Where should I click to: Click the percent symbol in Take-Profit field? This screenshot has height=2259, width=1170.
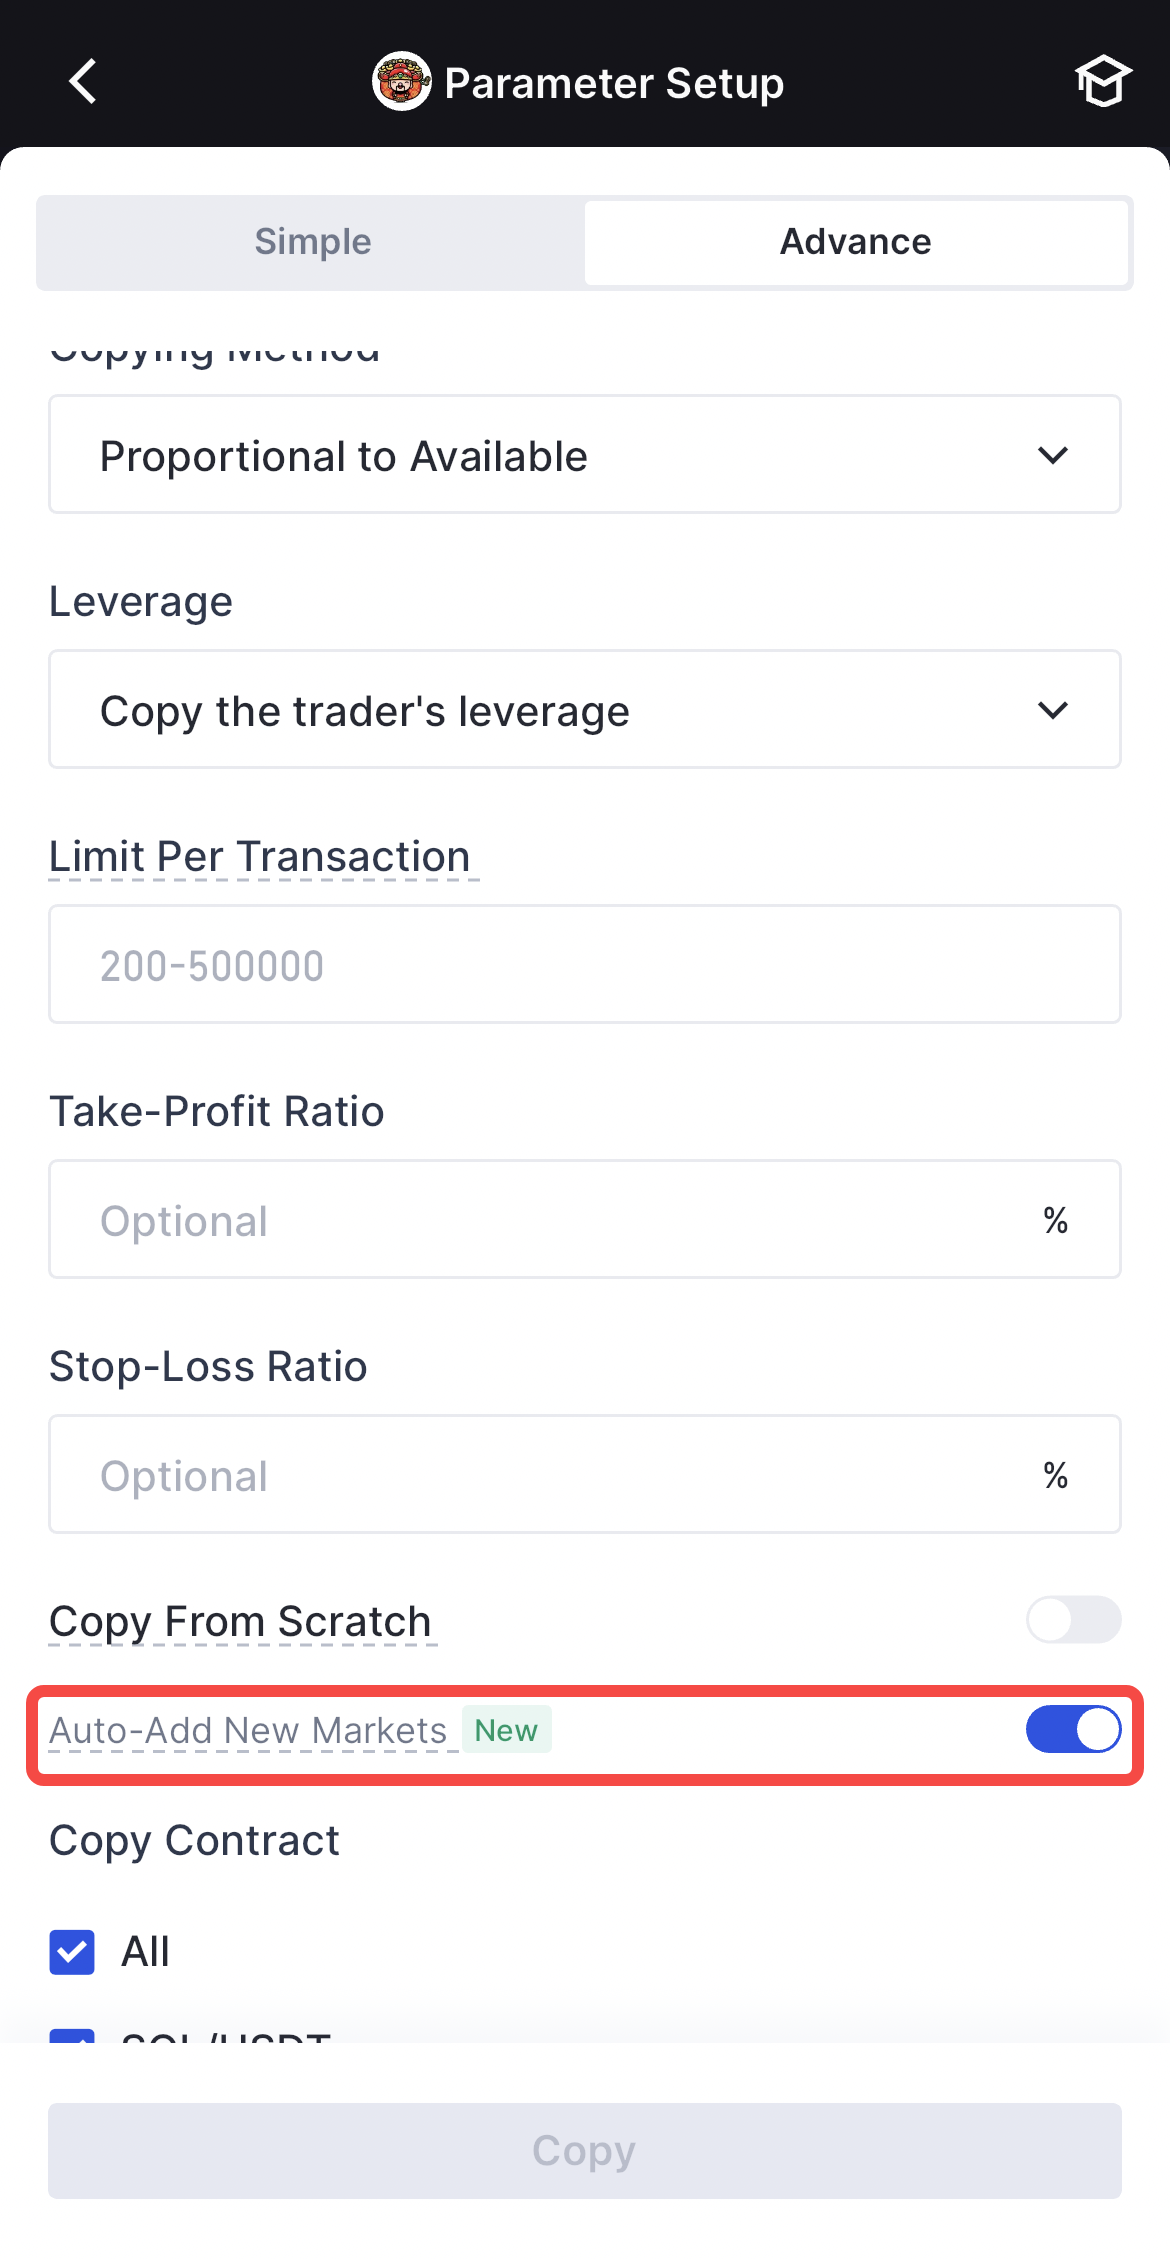point(1055,1220)
